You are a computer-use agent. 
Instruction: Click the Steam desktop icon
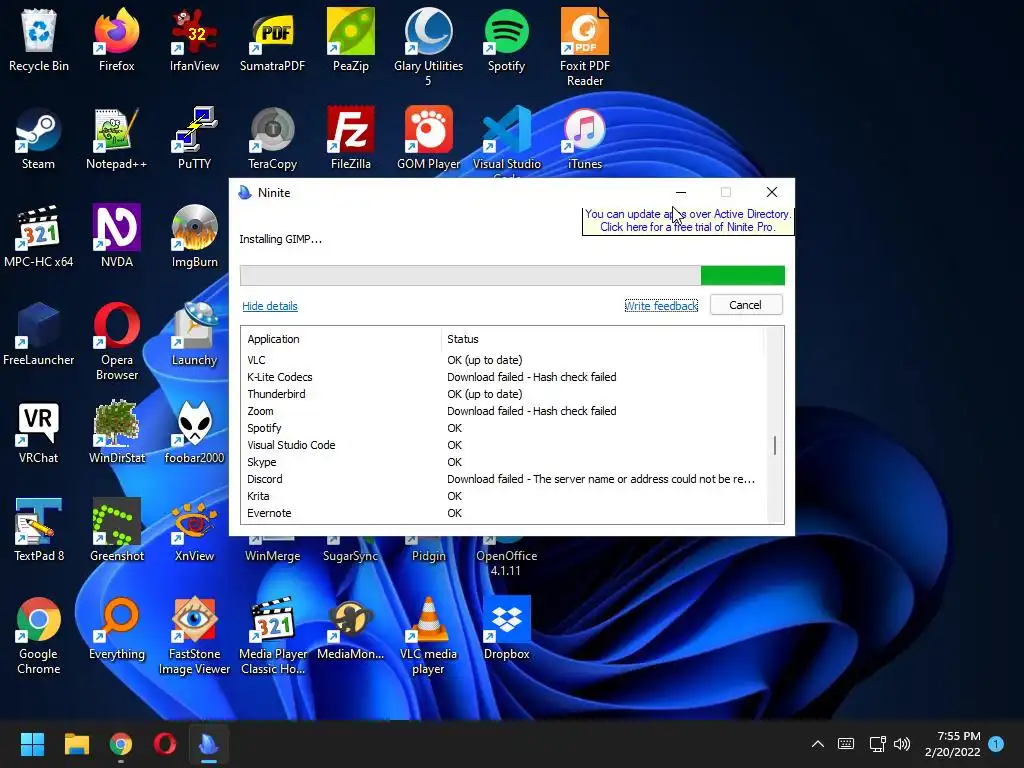pyautogui.click(x=39, y=138)
